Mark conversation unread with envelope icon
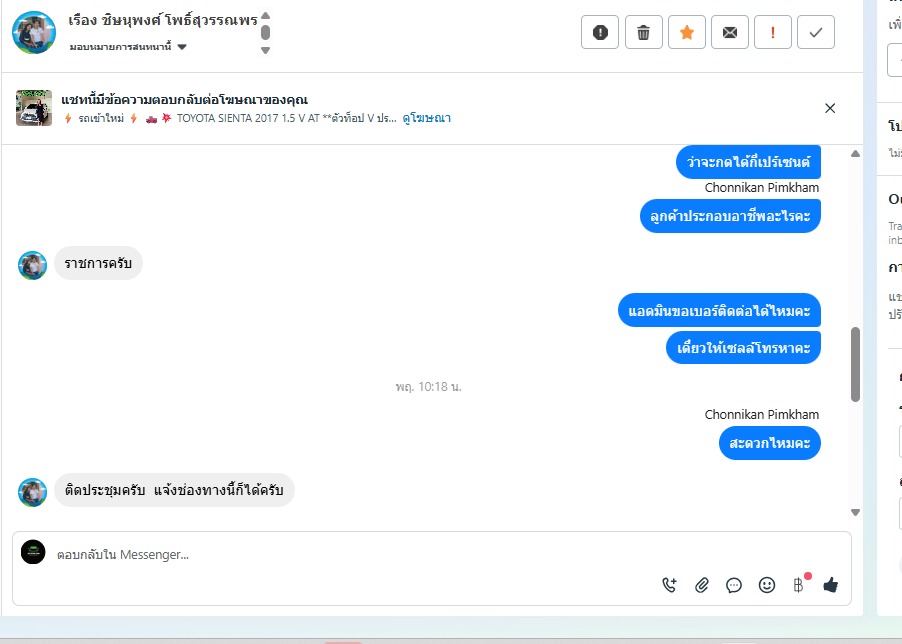 [x=730, y=32]
